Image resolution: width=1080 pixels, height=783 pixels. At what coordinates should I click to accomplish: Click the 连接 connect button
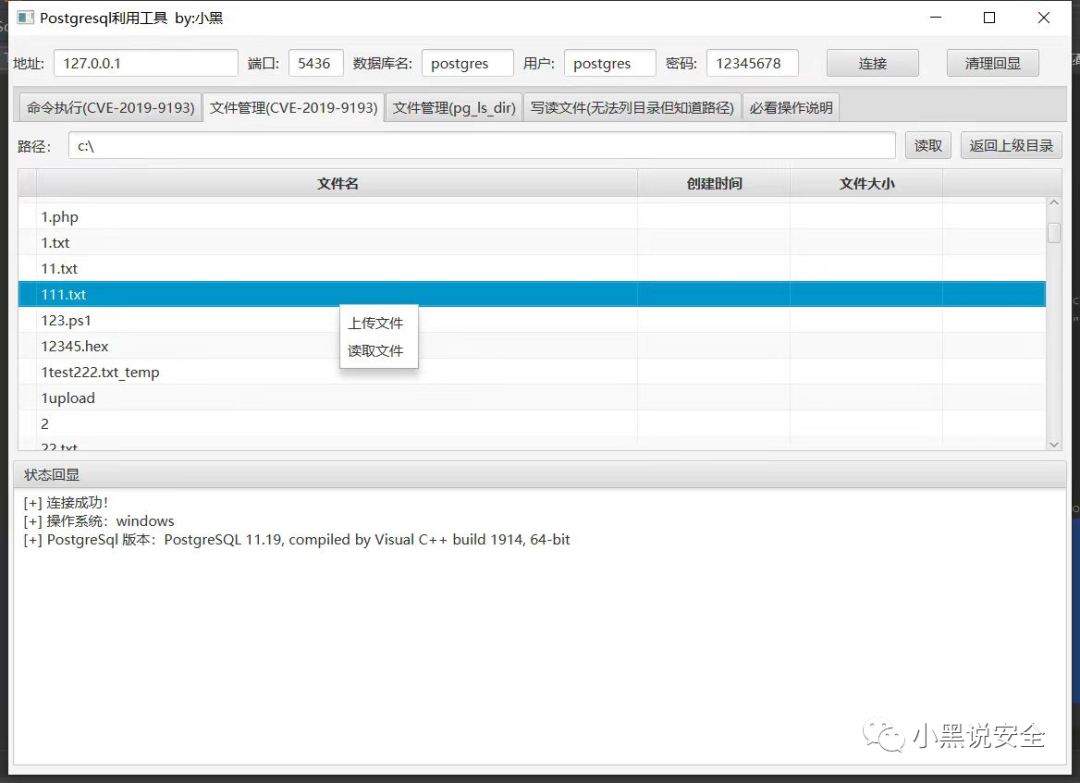tap(872, 63)
